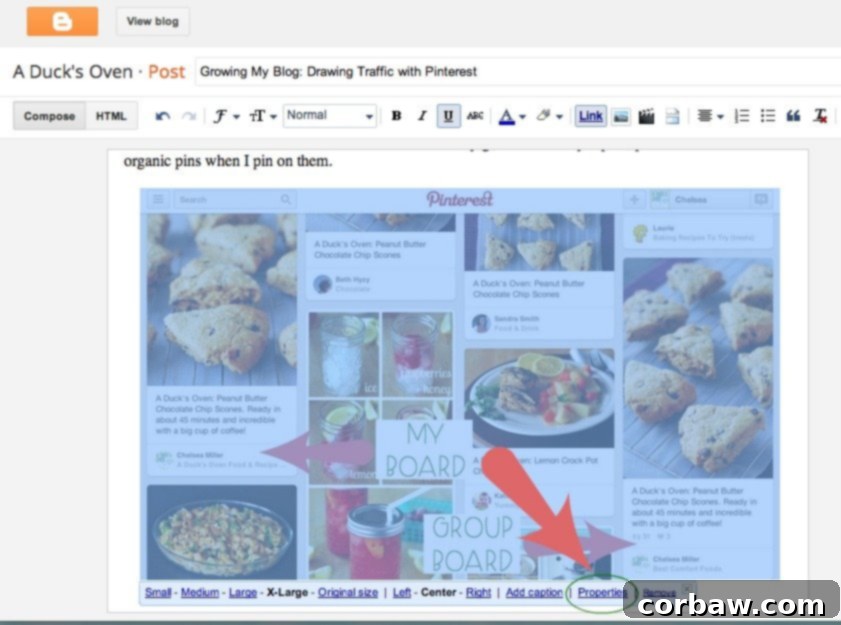This screenshot has height=625, width=841.
Task: Open the Normal paragraph style dropdown
Action: click(330, 116)
